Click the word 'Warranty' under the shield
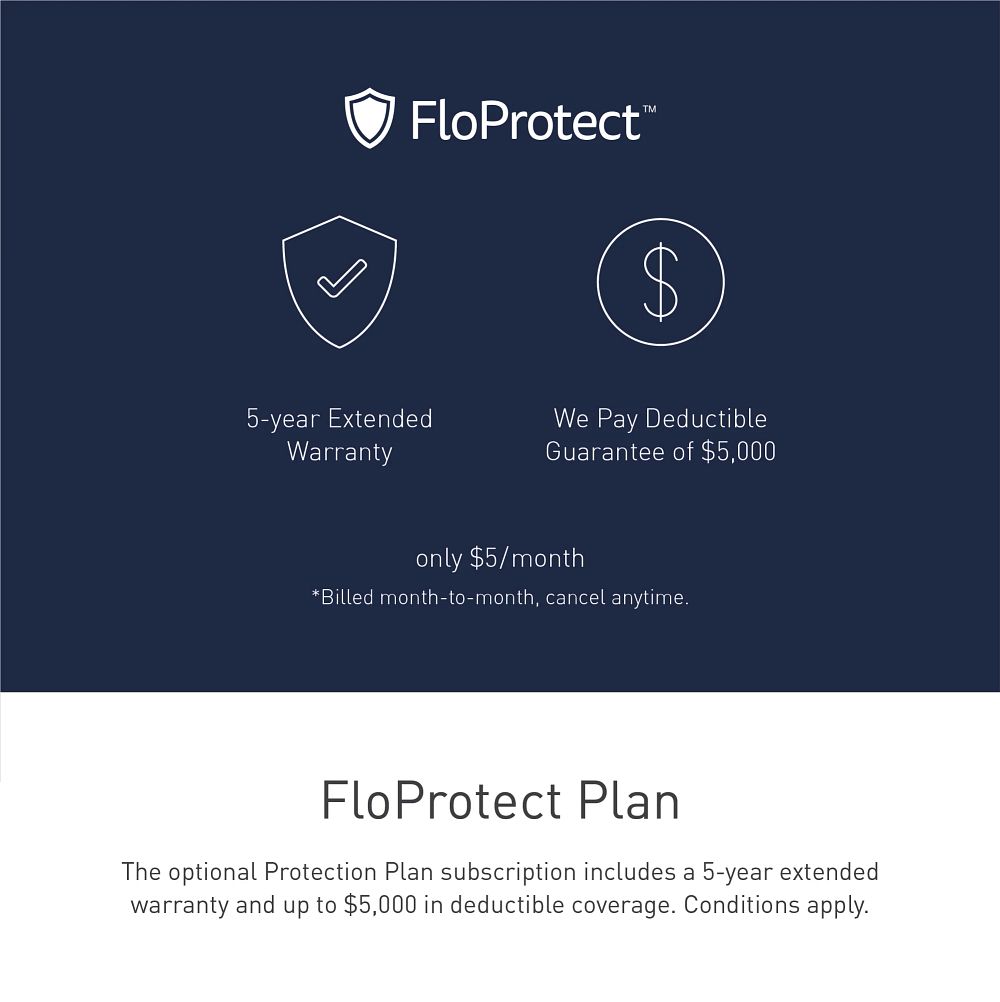The image size is (1000, 1002). [x=340, y=451]
